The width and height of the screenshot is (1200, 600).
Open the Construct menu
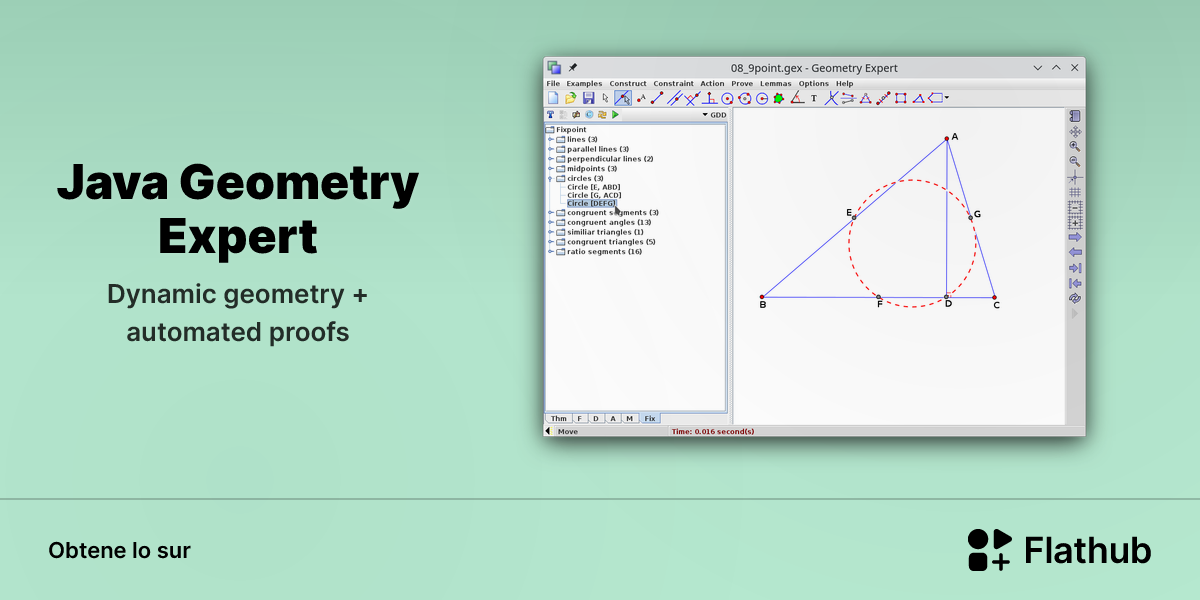pyautogui.click(x=628, y=83)
